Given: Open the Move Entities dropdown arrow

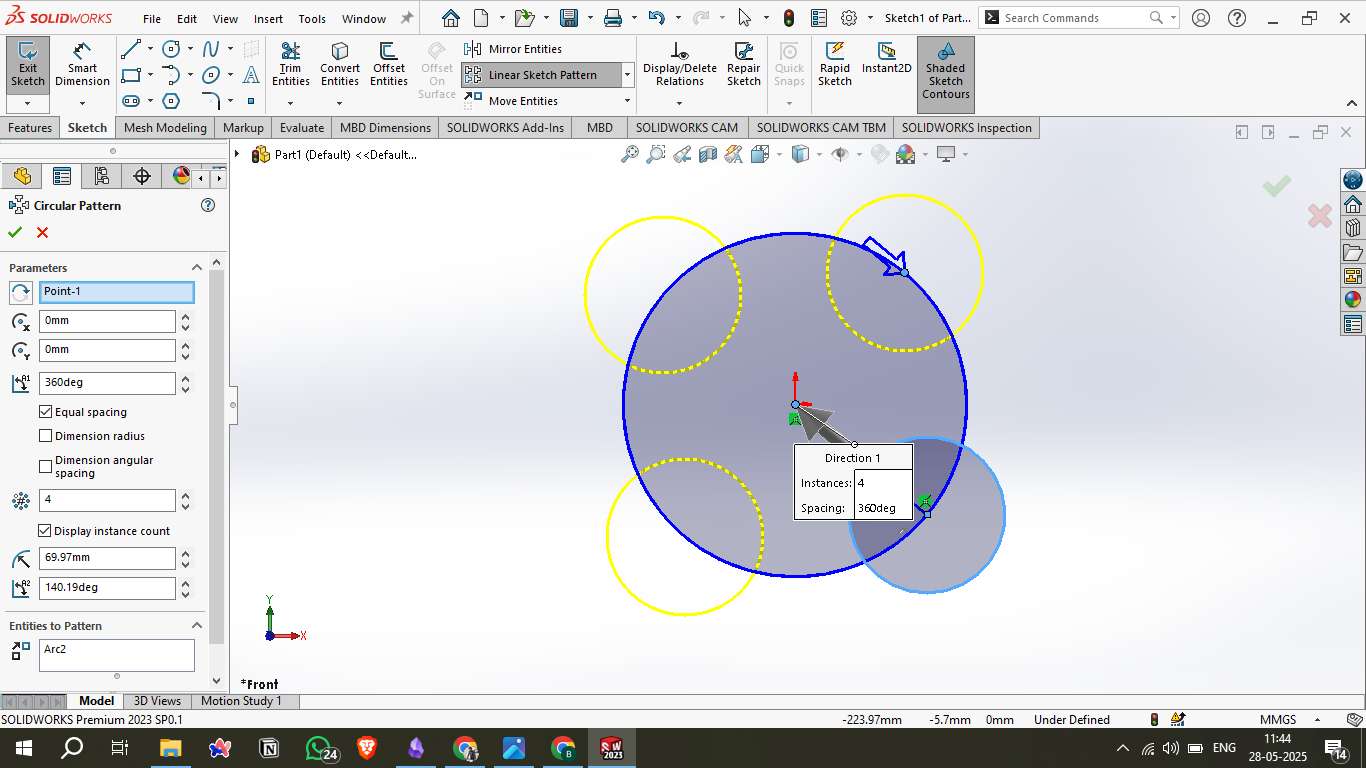Looking at the screenshot, I should click(x=628, y=101).
